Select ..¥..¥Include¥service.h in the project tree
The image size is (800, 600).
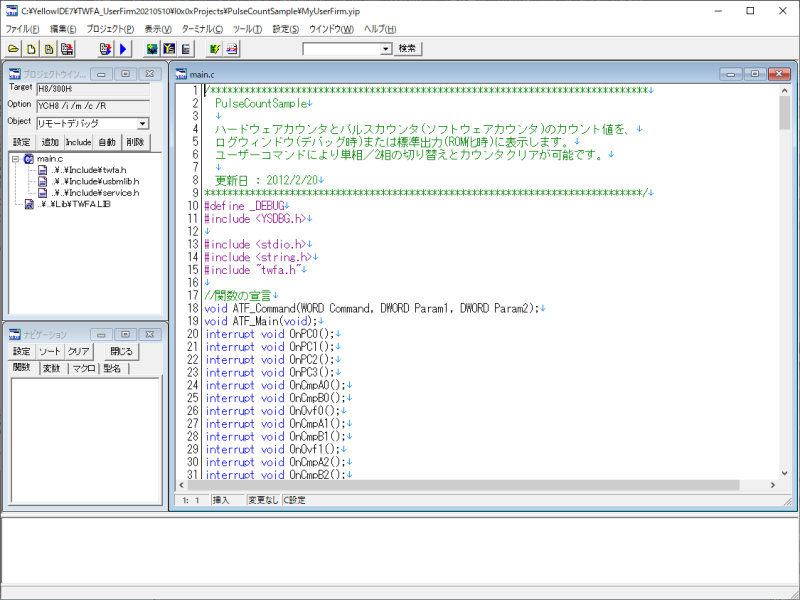[x=95, y=192]
